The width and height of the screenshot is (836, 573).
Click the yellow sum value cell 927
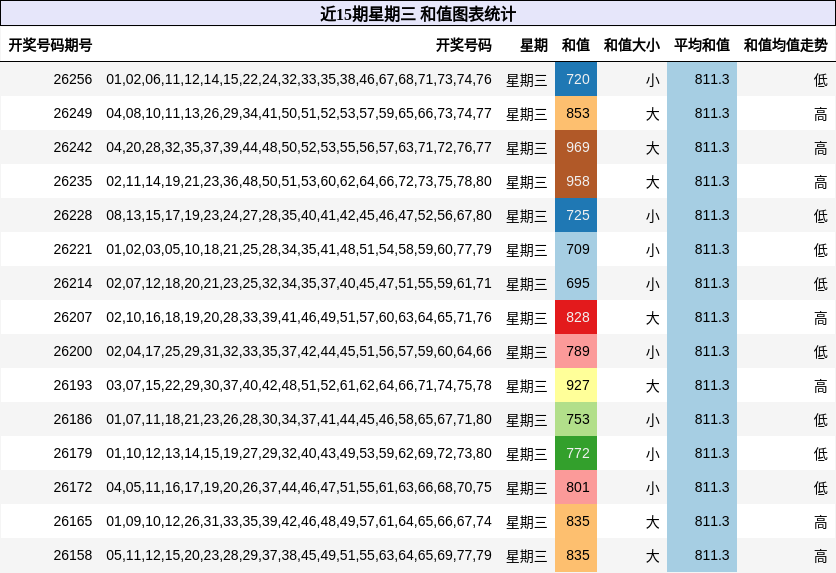pyautogui.click(x=576, y=385)
